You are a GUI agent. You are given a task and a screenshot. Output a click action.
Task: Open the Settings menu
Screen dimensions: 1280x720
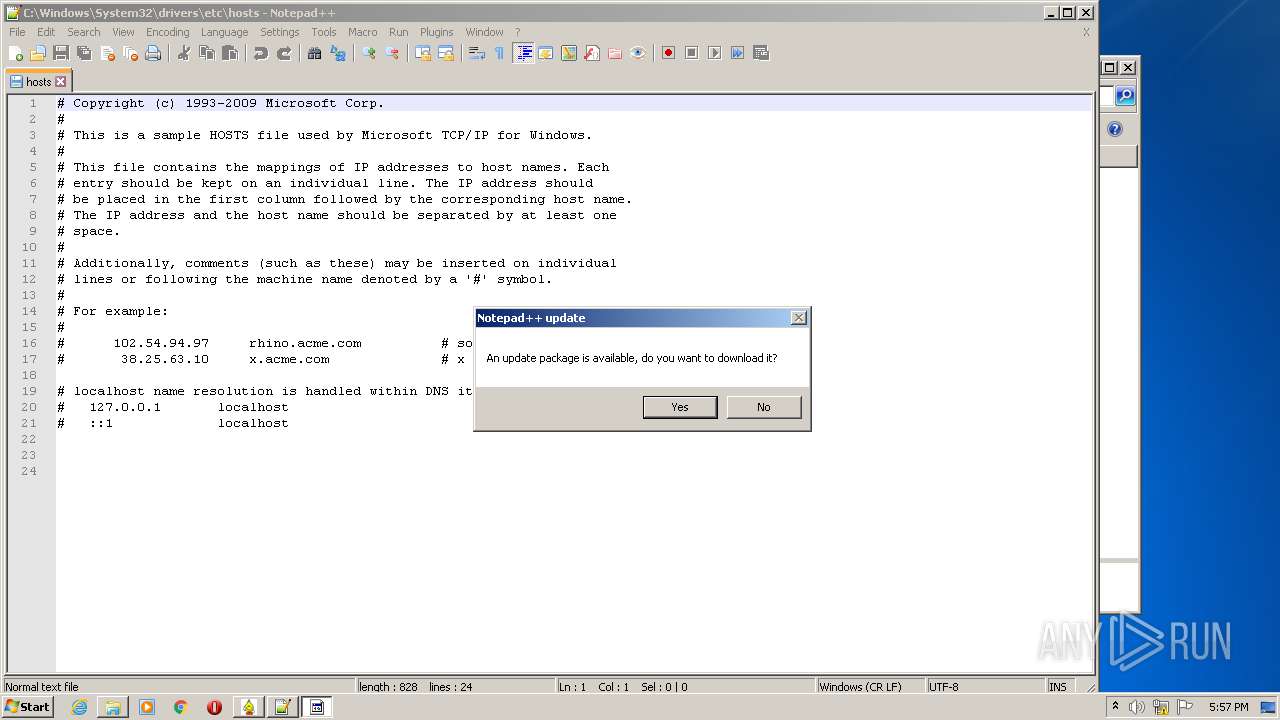(280, 32)
